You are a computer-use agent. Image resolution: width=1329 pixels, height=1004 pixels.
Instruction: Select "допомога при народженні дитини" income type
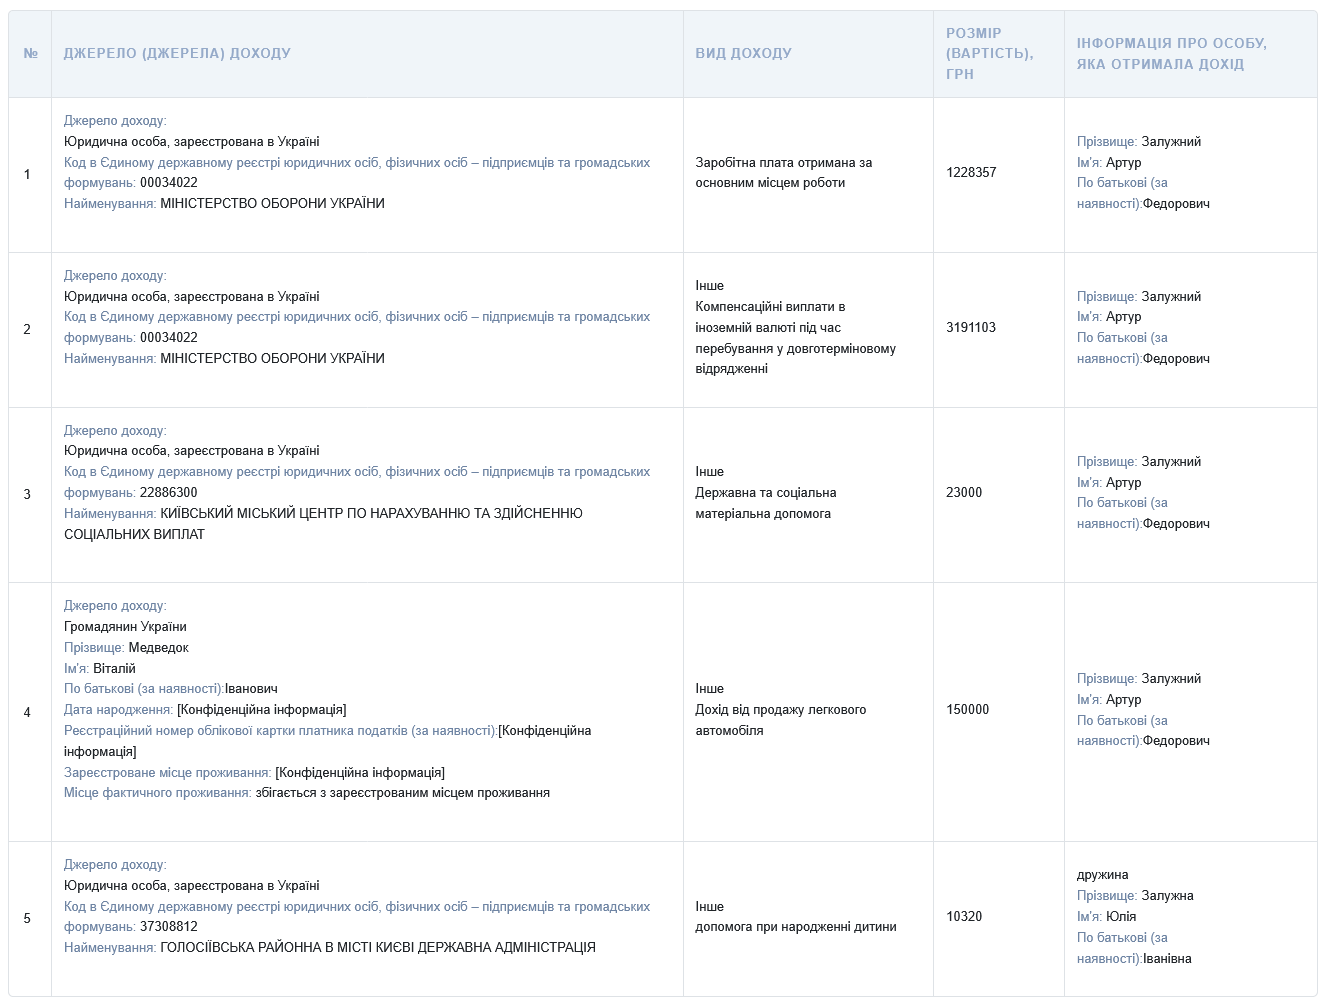pos(795,926)
